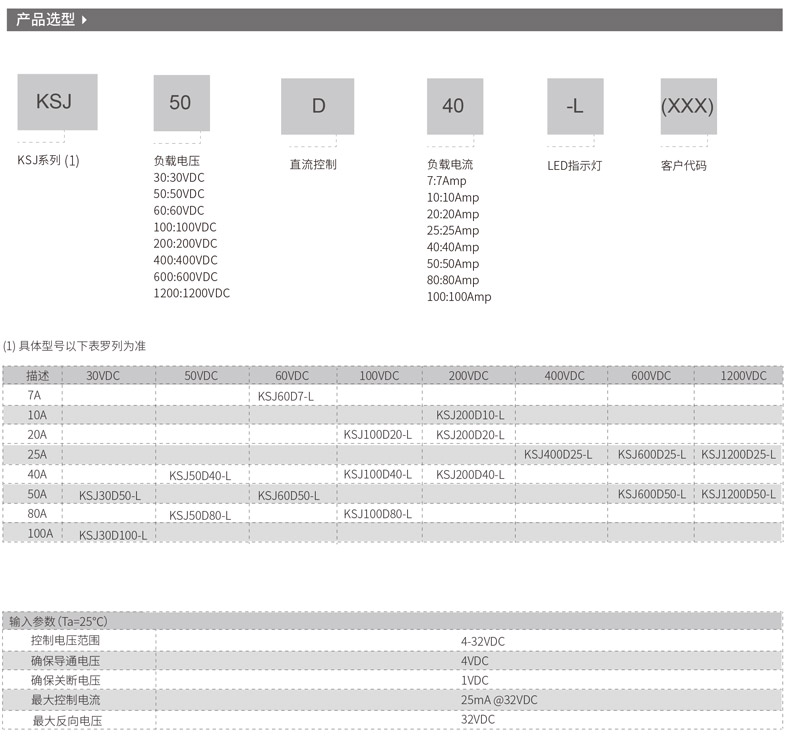Click the gray box labeled 50
This screenshot has width=790, height=744.
pos(181,103)
